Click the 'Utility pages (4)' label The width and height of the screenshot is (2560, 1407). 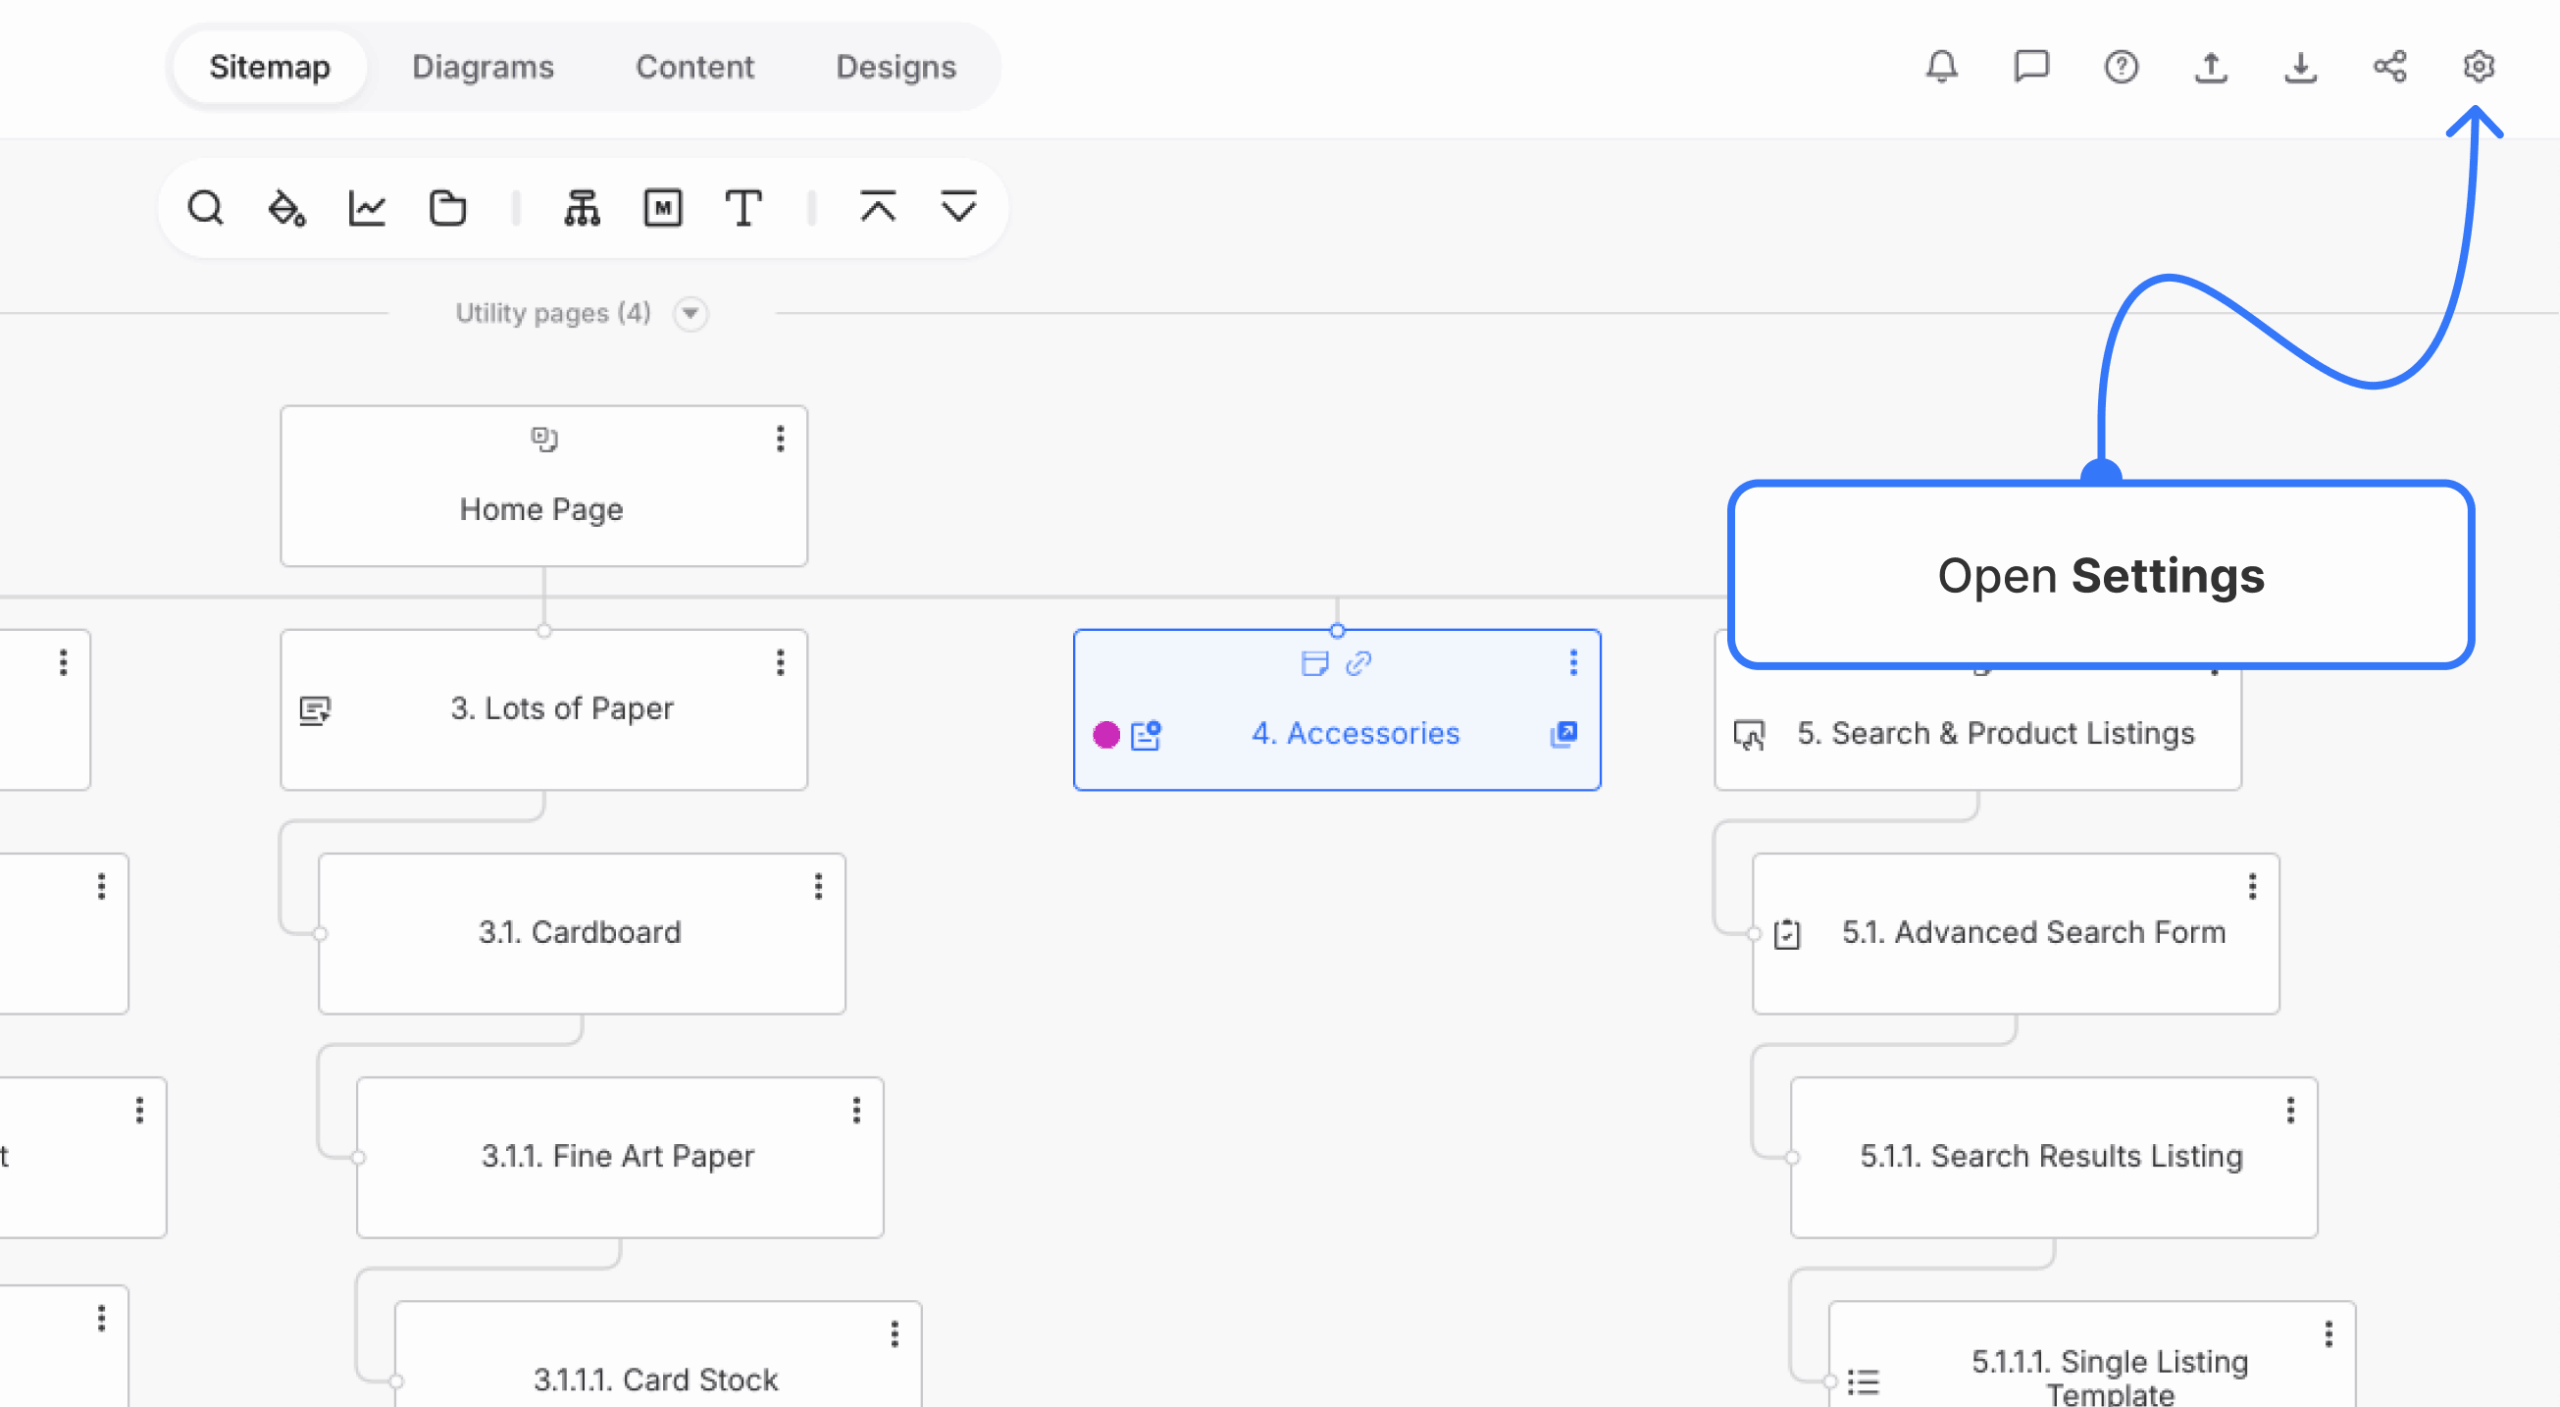click(553, 313)
